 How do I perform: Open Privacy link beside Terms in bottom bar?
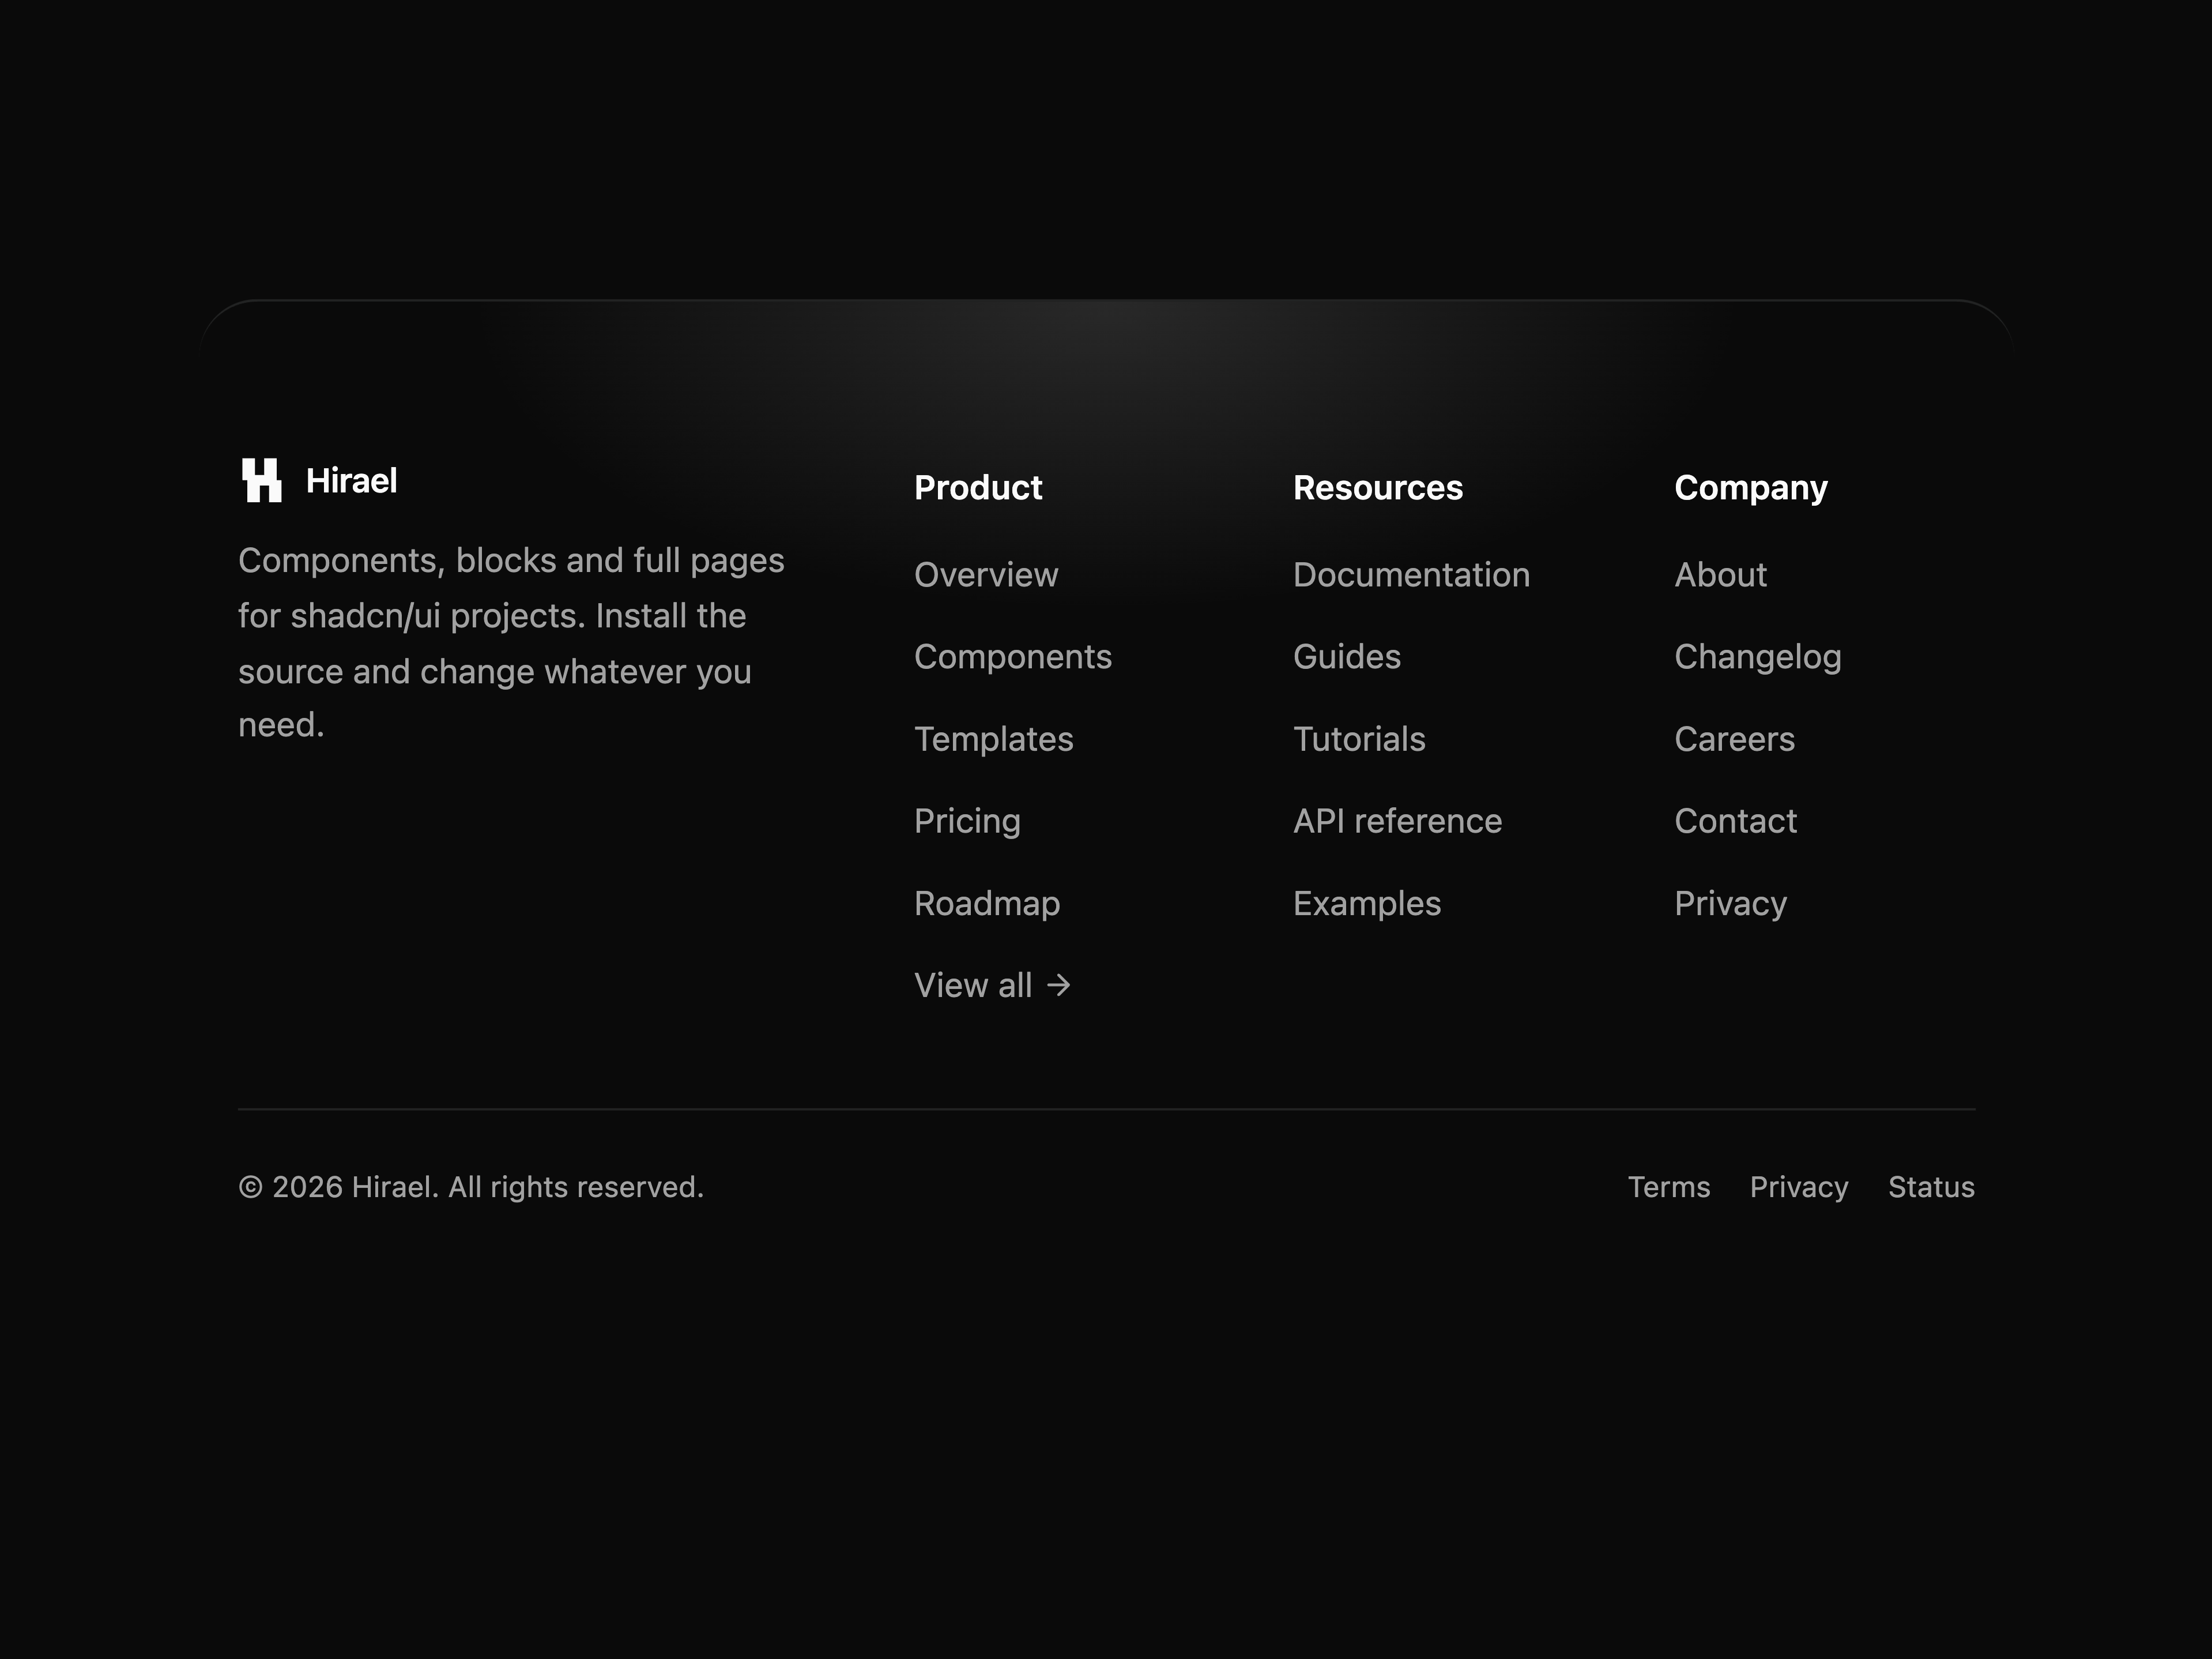click(1799, 1187)
